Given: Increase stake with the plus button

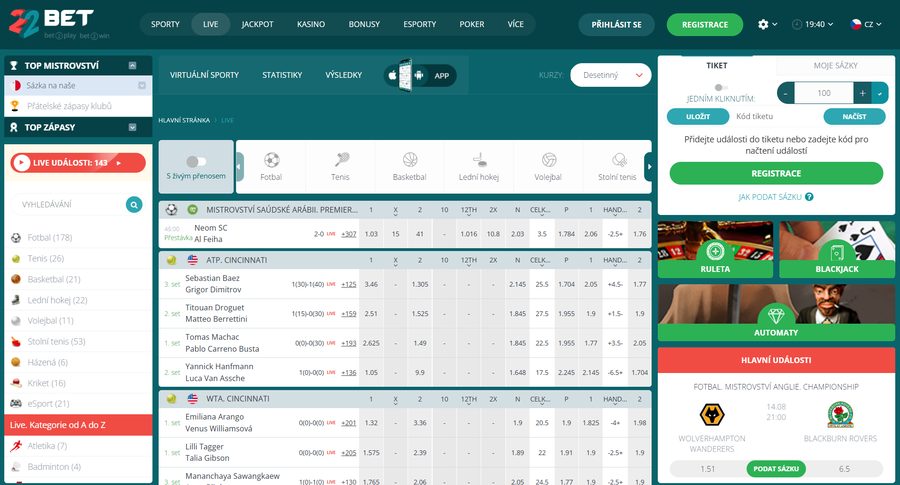Looking at the screenshot, I should click(863, 93).
